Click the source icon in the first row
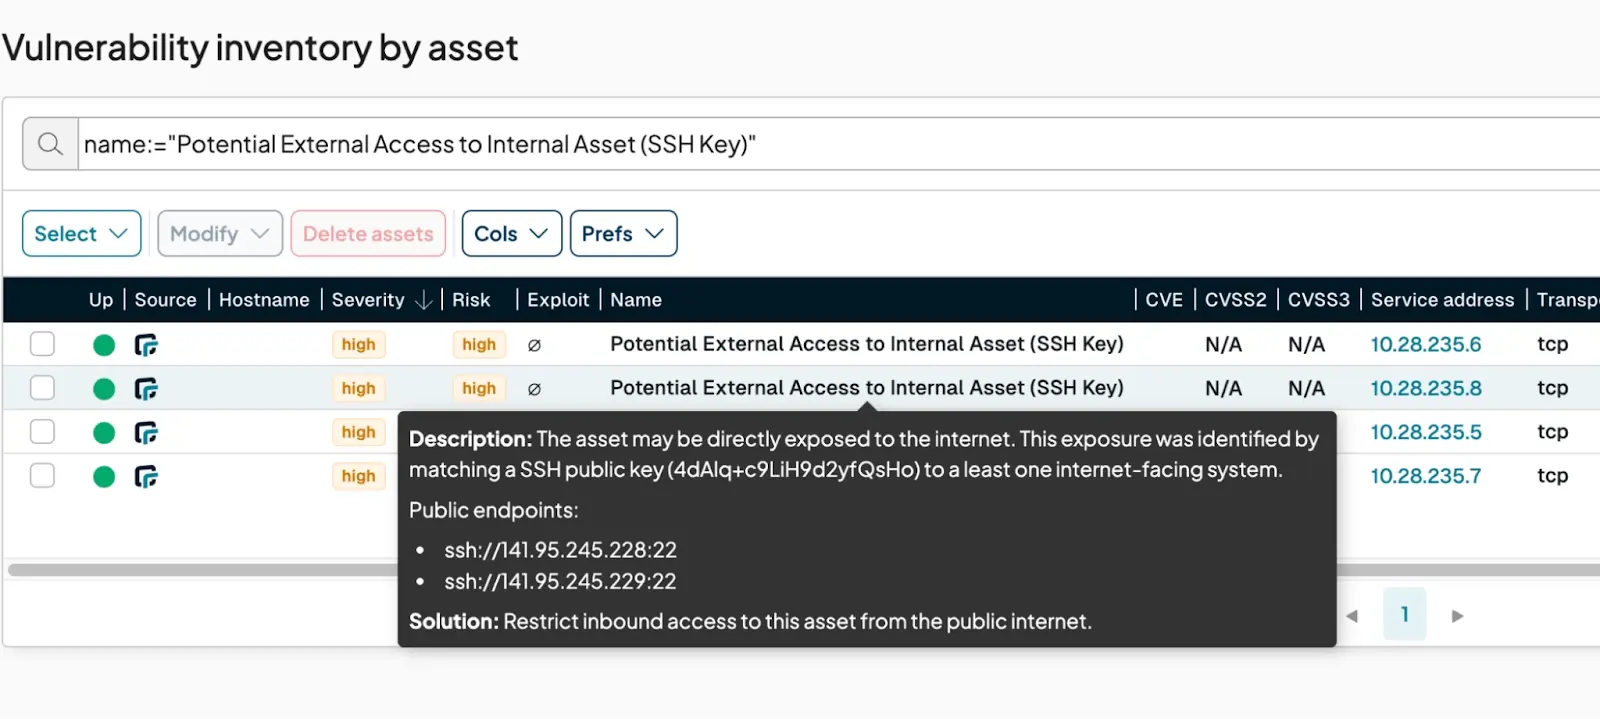 (x=146, y=345)
